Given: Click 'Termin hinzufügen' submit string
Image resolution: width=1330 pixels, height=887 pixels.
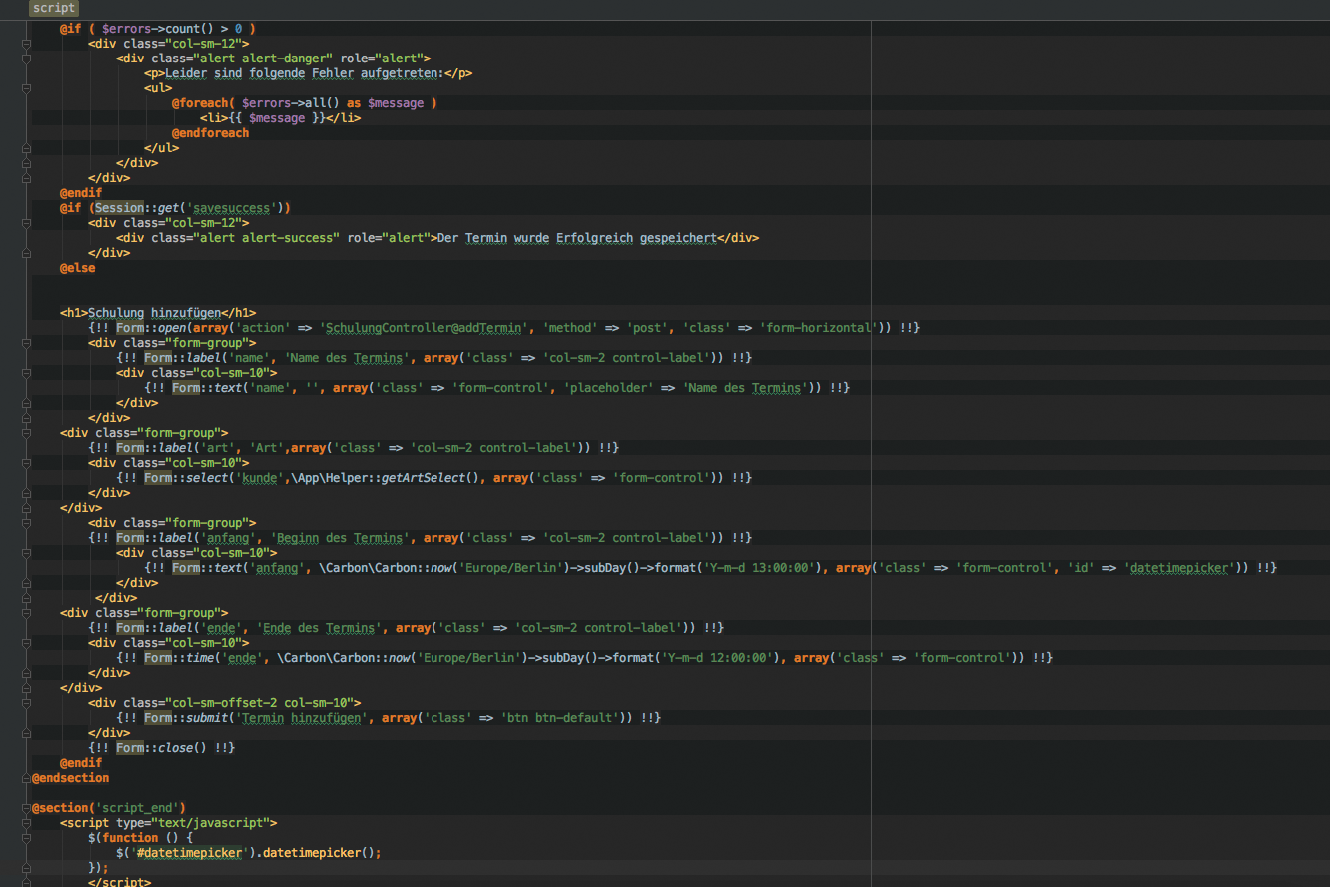Looking at the screenshot, I should (x=301, y=718).
